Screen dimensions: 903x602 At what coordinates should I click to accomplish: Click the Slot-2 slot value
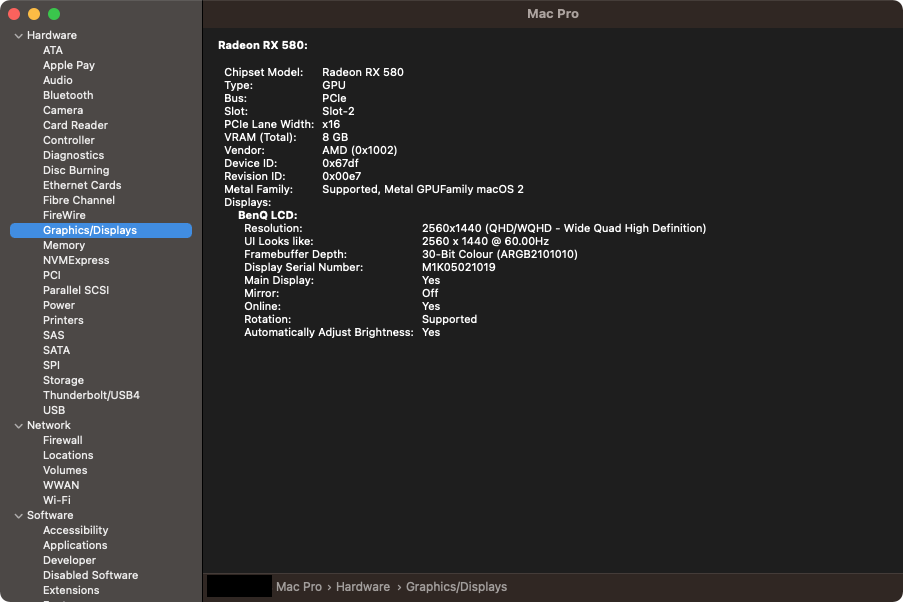click(338, 111)
